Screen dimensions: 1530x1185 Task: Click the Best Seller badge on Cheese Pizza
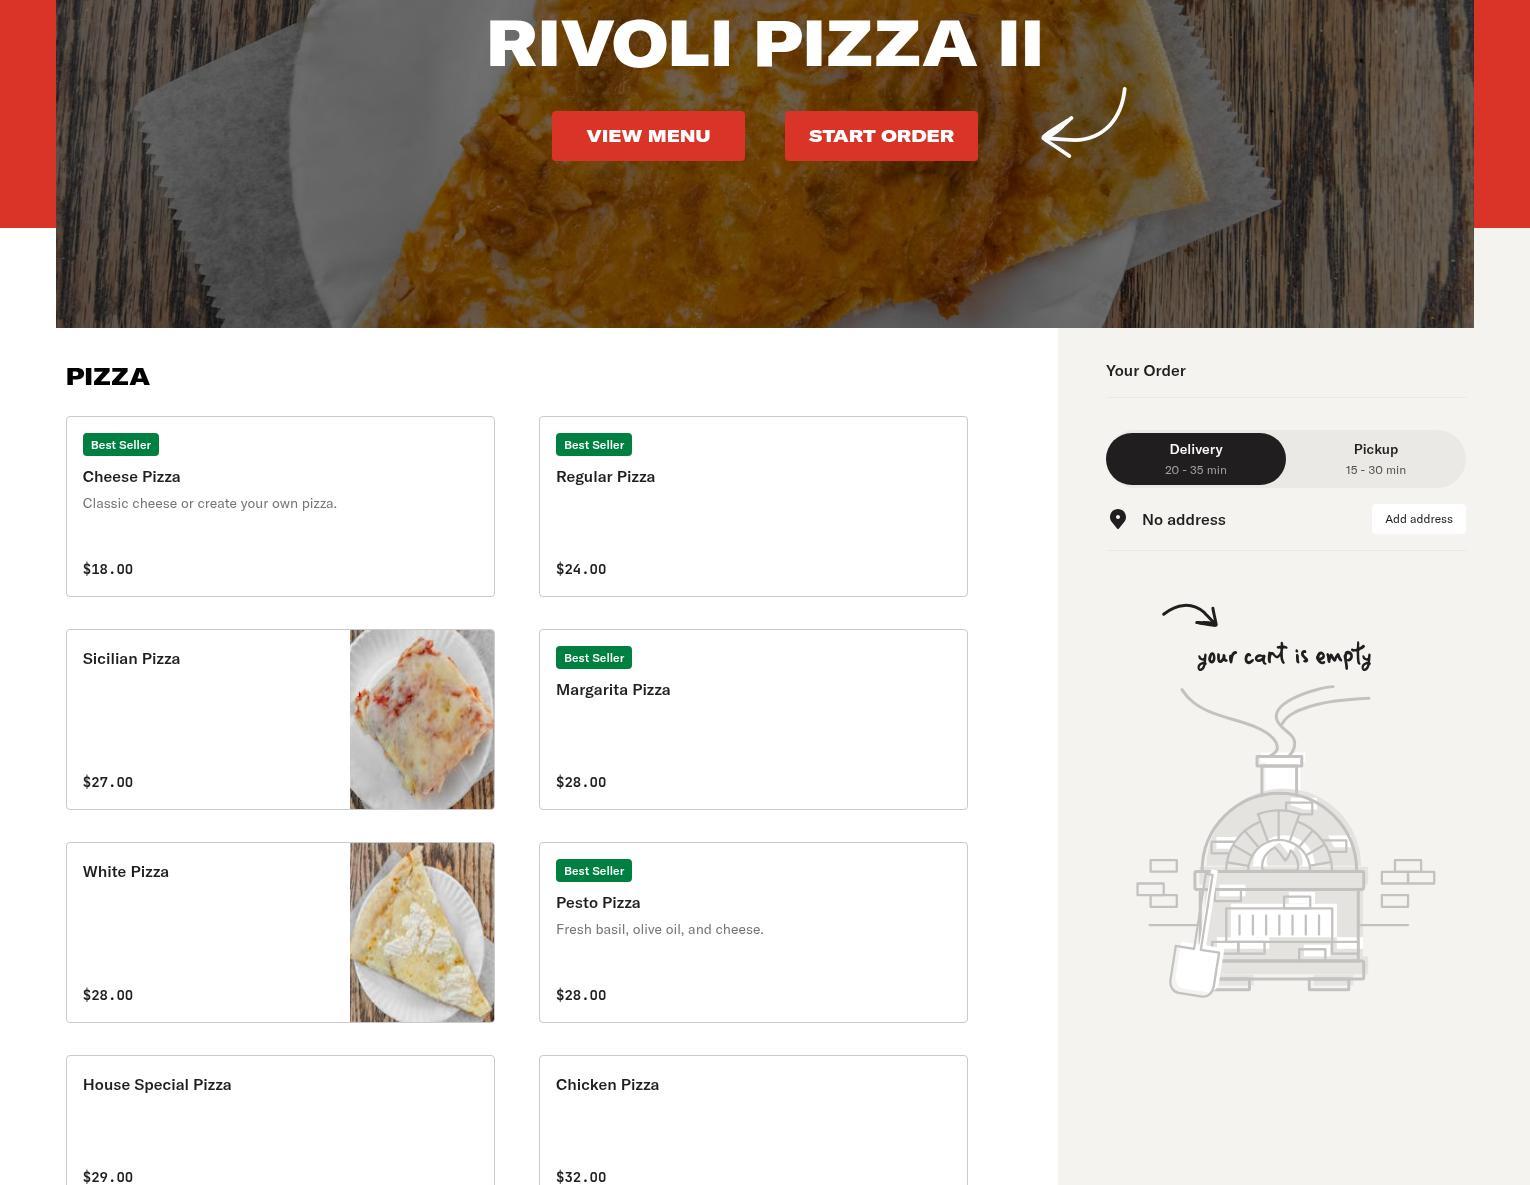click(121, 445)
